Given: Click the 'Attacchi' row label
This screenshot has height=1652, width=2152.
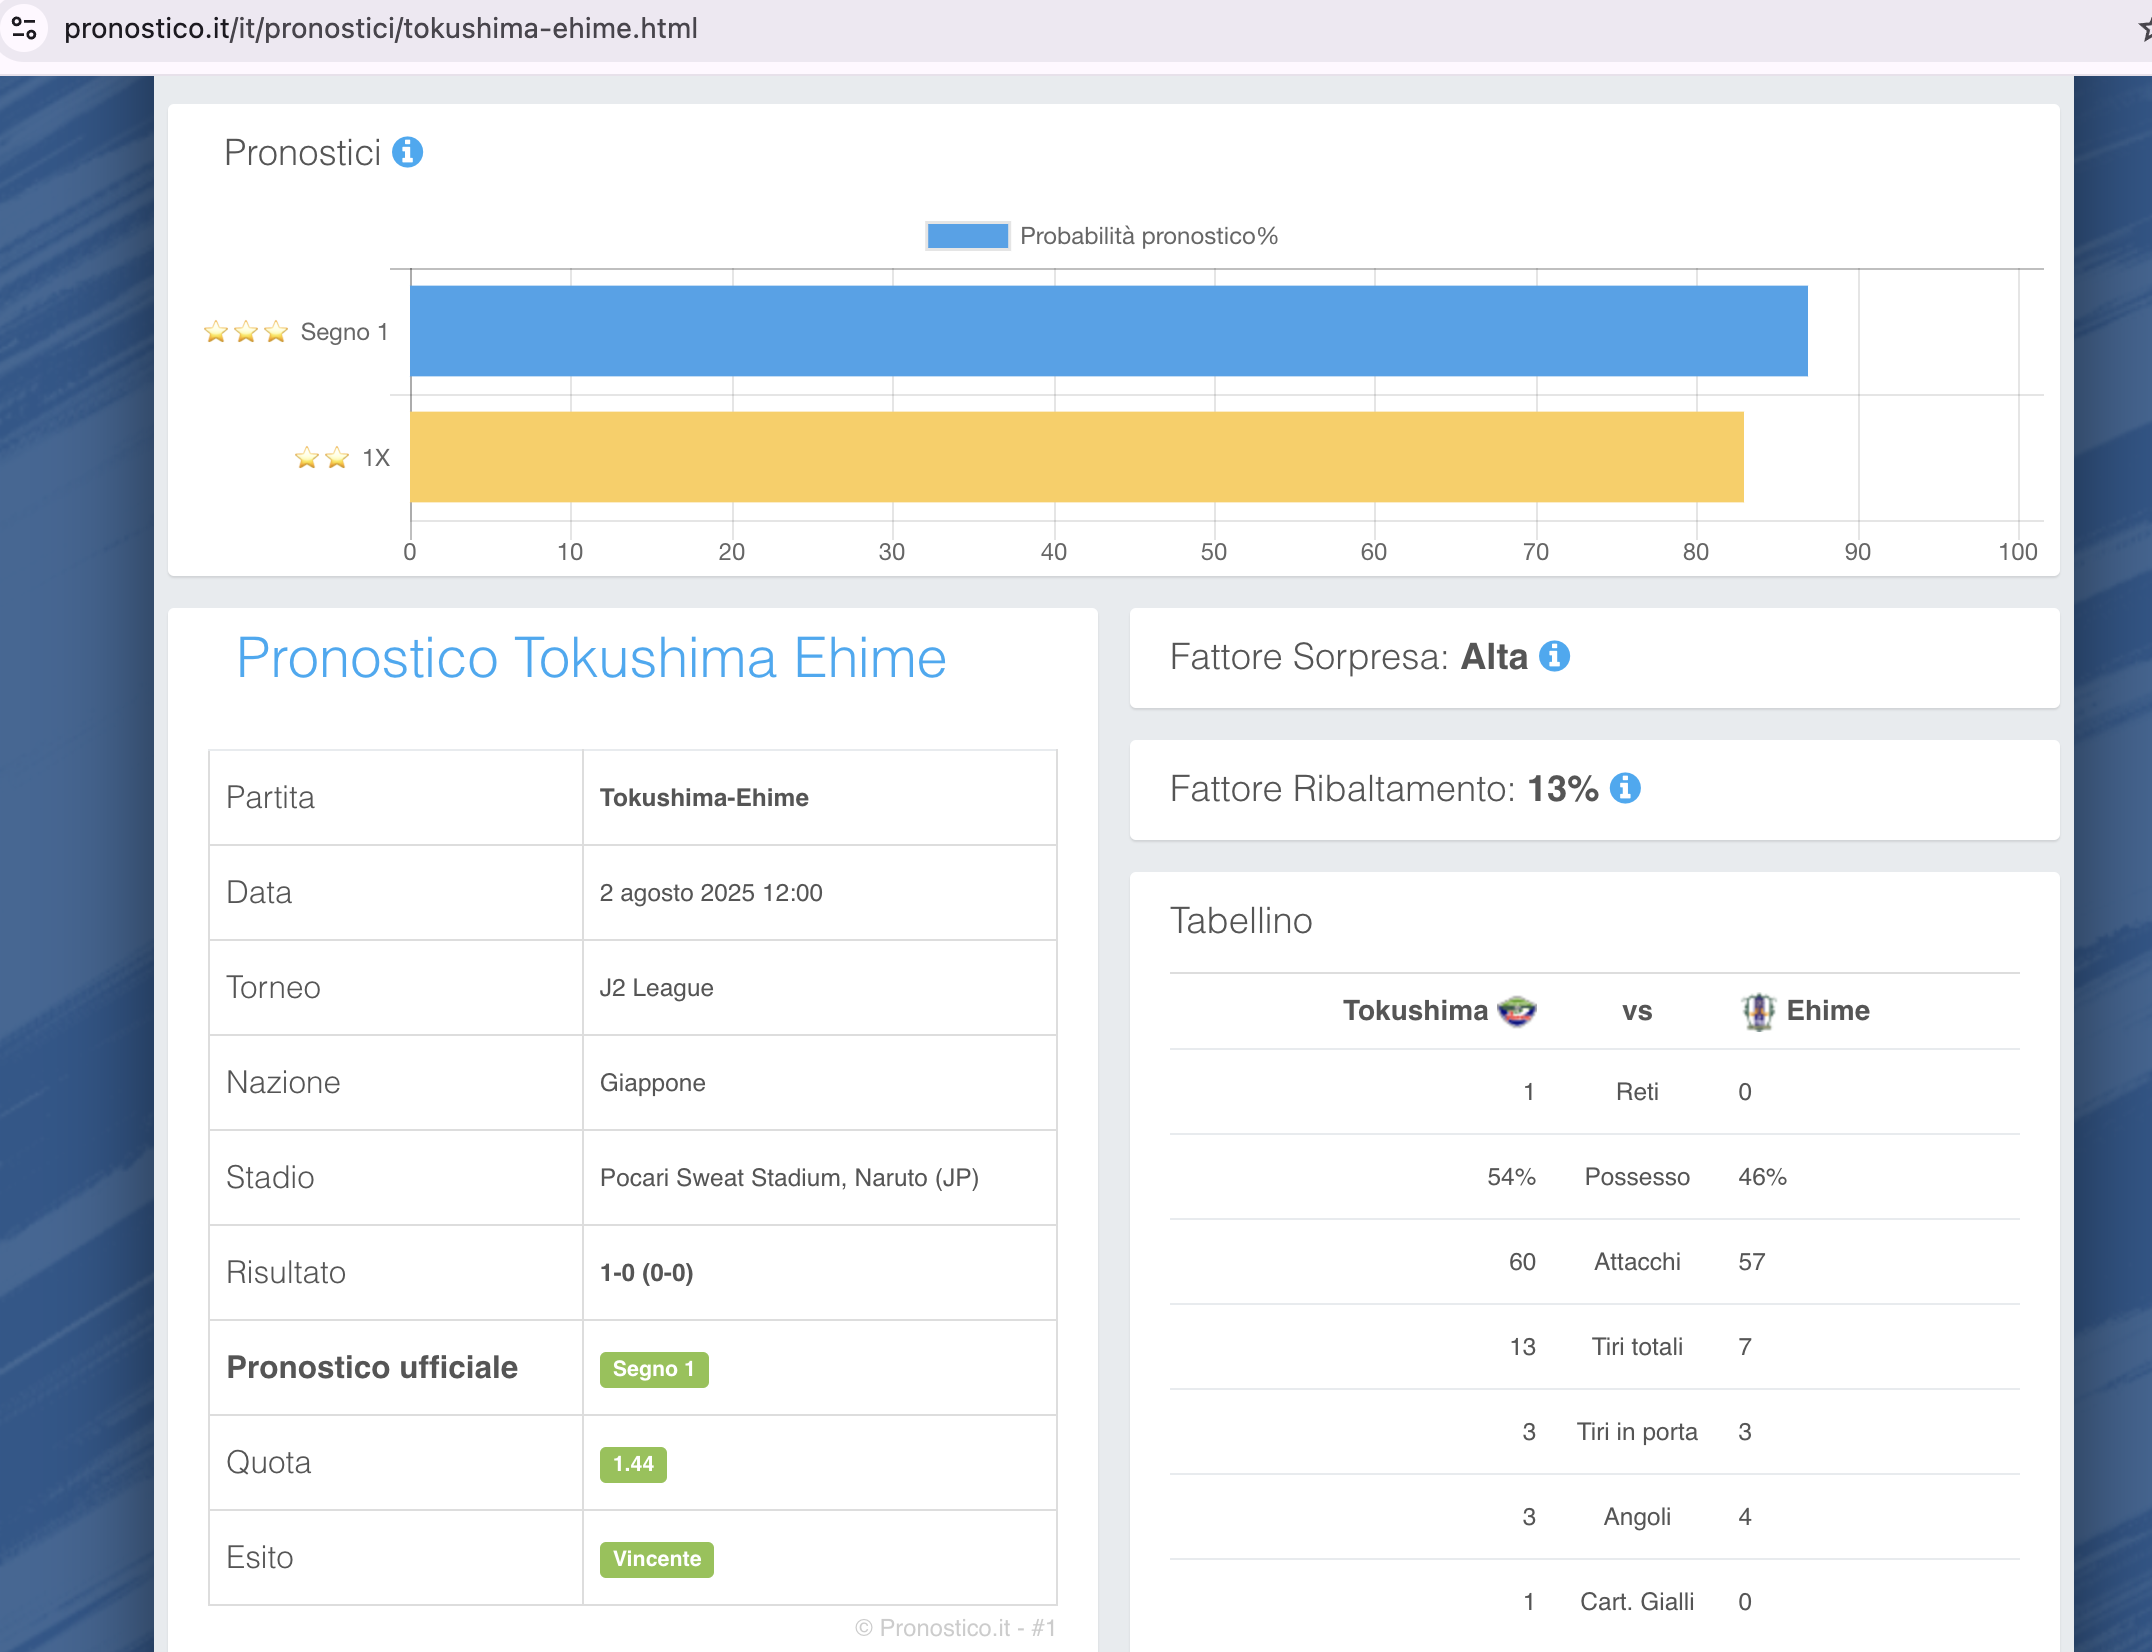Looking at the screenshot, I should [1637, 1262].
